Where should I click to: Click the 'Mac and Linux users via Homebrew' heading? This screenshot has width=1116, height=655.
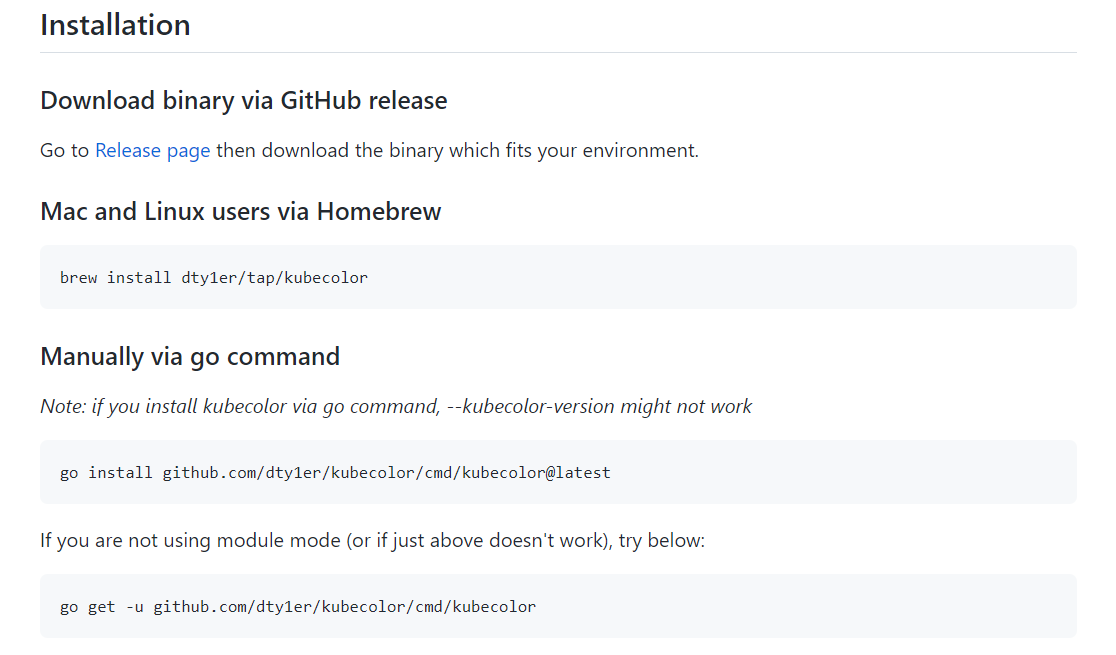coord(241,212)
